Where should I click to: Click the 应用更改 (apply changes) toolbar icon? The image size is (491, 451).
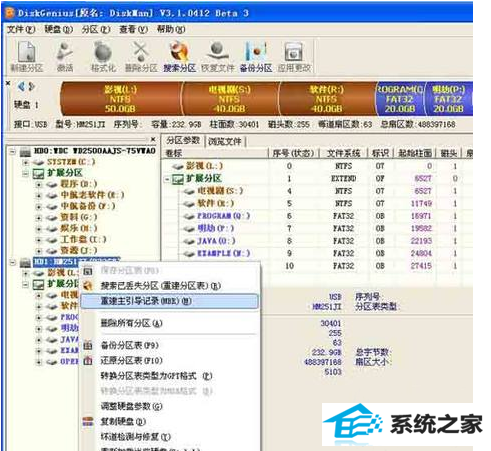tap(294, 57)
